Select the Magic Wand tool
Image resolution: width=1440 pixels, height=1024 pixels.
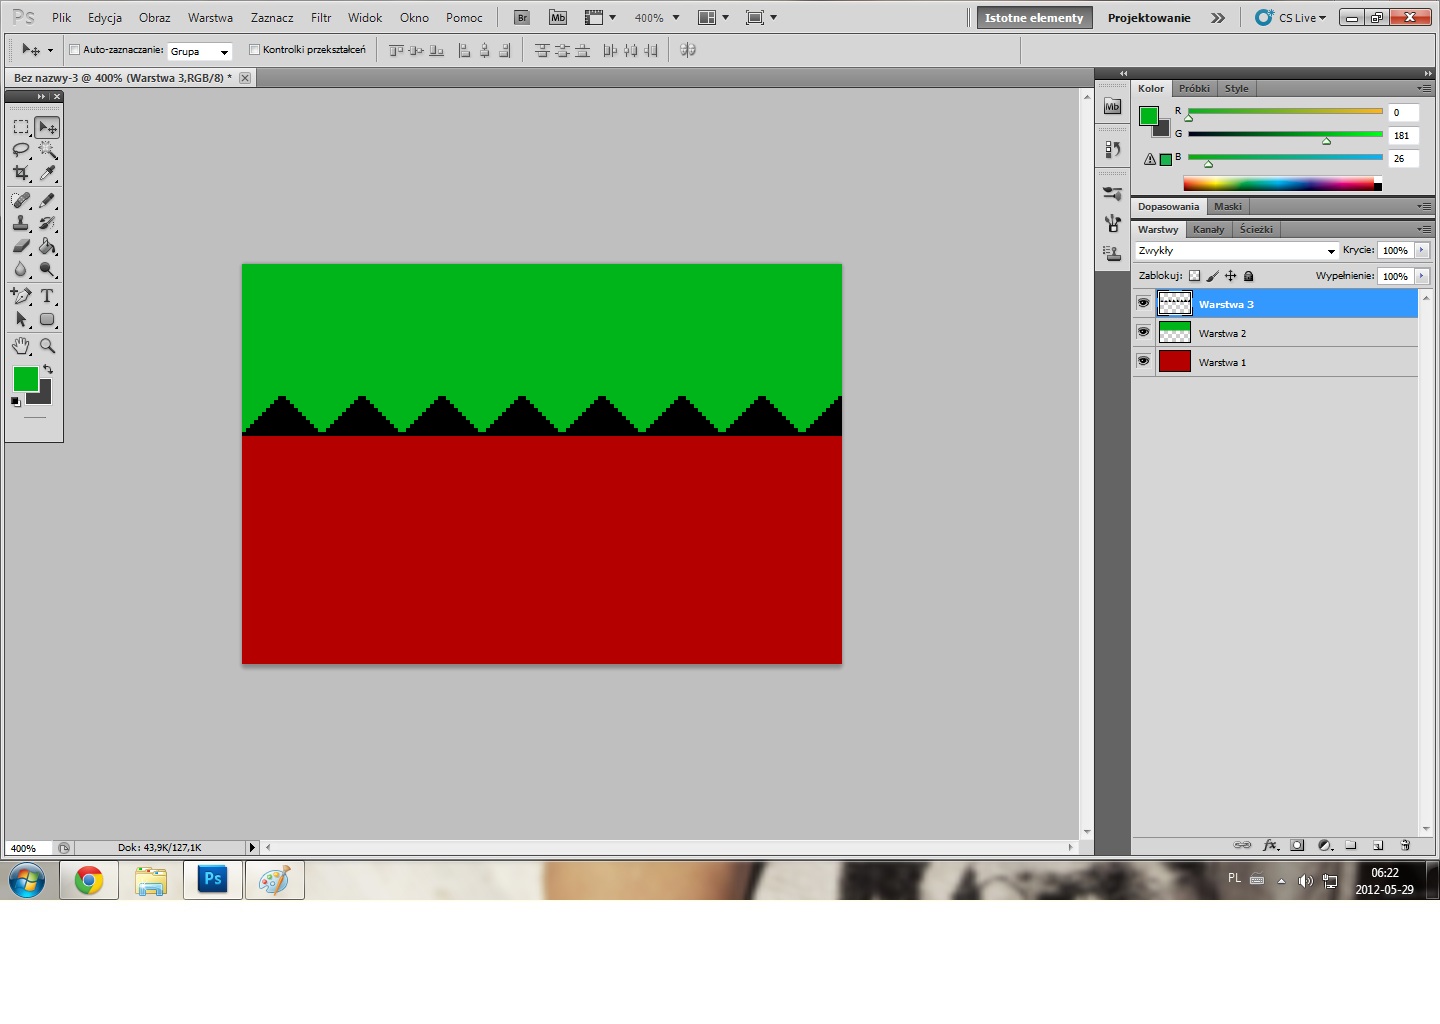point(47,150)
